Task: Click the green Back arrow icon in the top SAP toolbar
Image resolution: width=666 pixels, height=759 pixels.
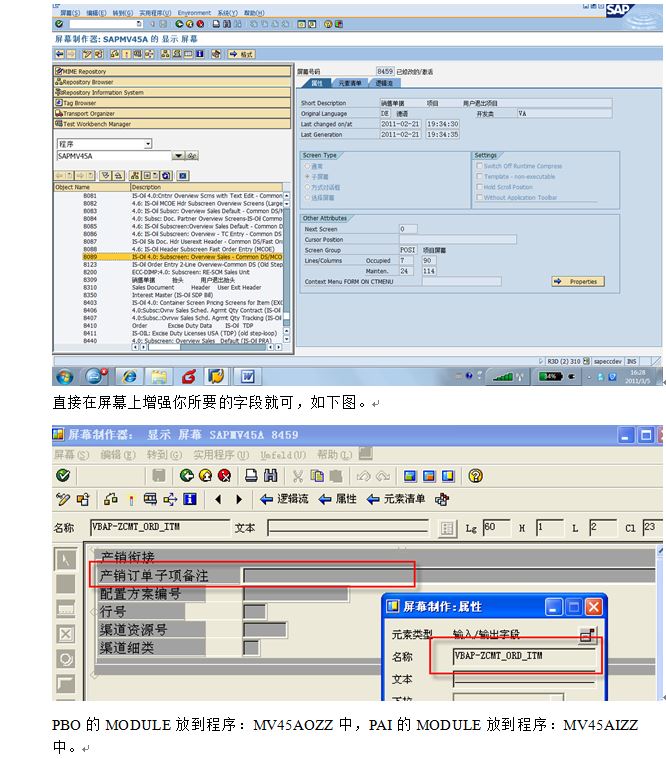Action: point(180,24)
